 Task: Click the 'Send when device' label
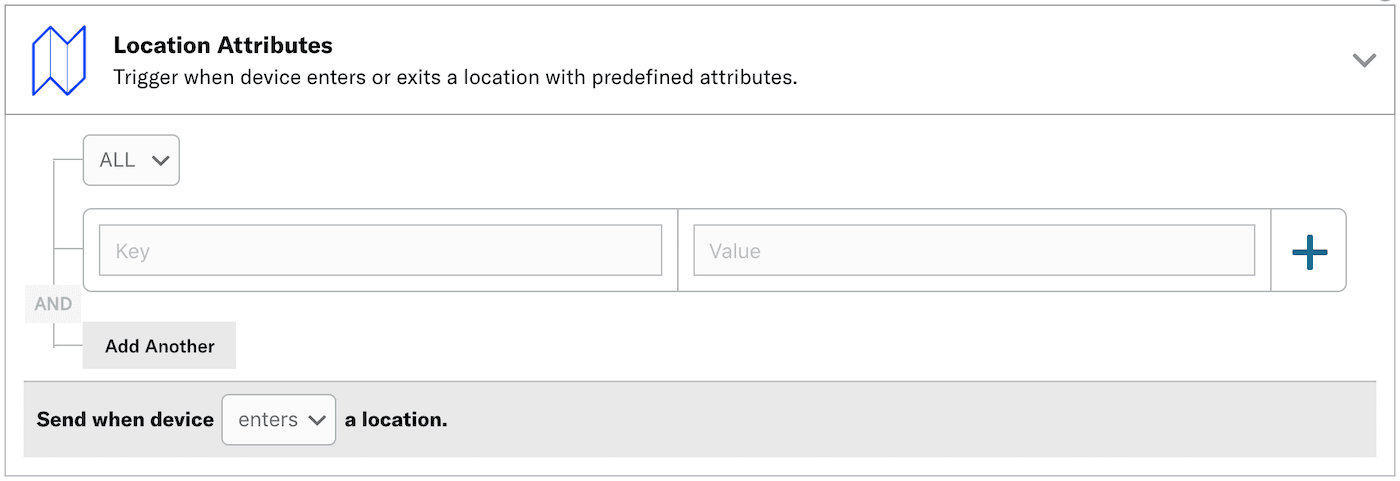125,420
